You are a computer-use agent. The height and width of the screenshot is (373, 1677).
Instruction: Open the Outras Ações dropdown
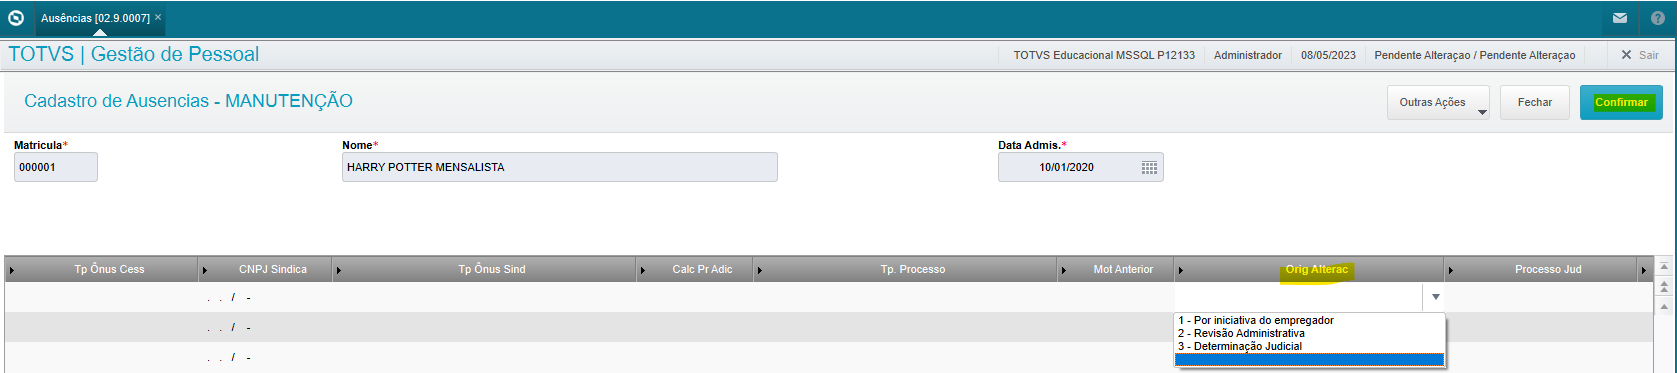tap(1438, 102)
